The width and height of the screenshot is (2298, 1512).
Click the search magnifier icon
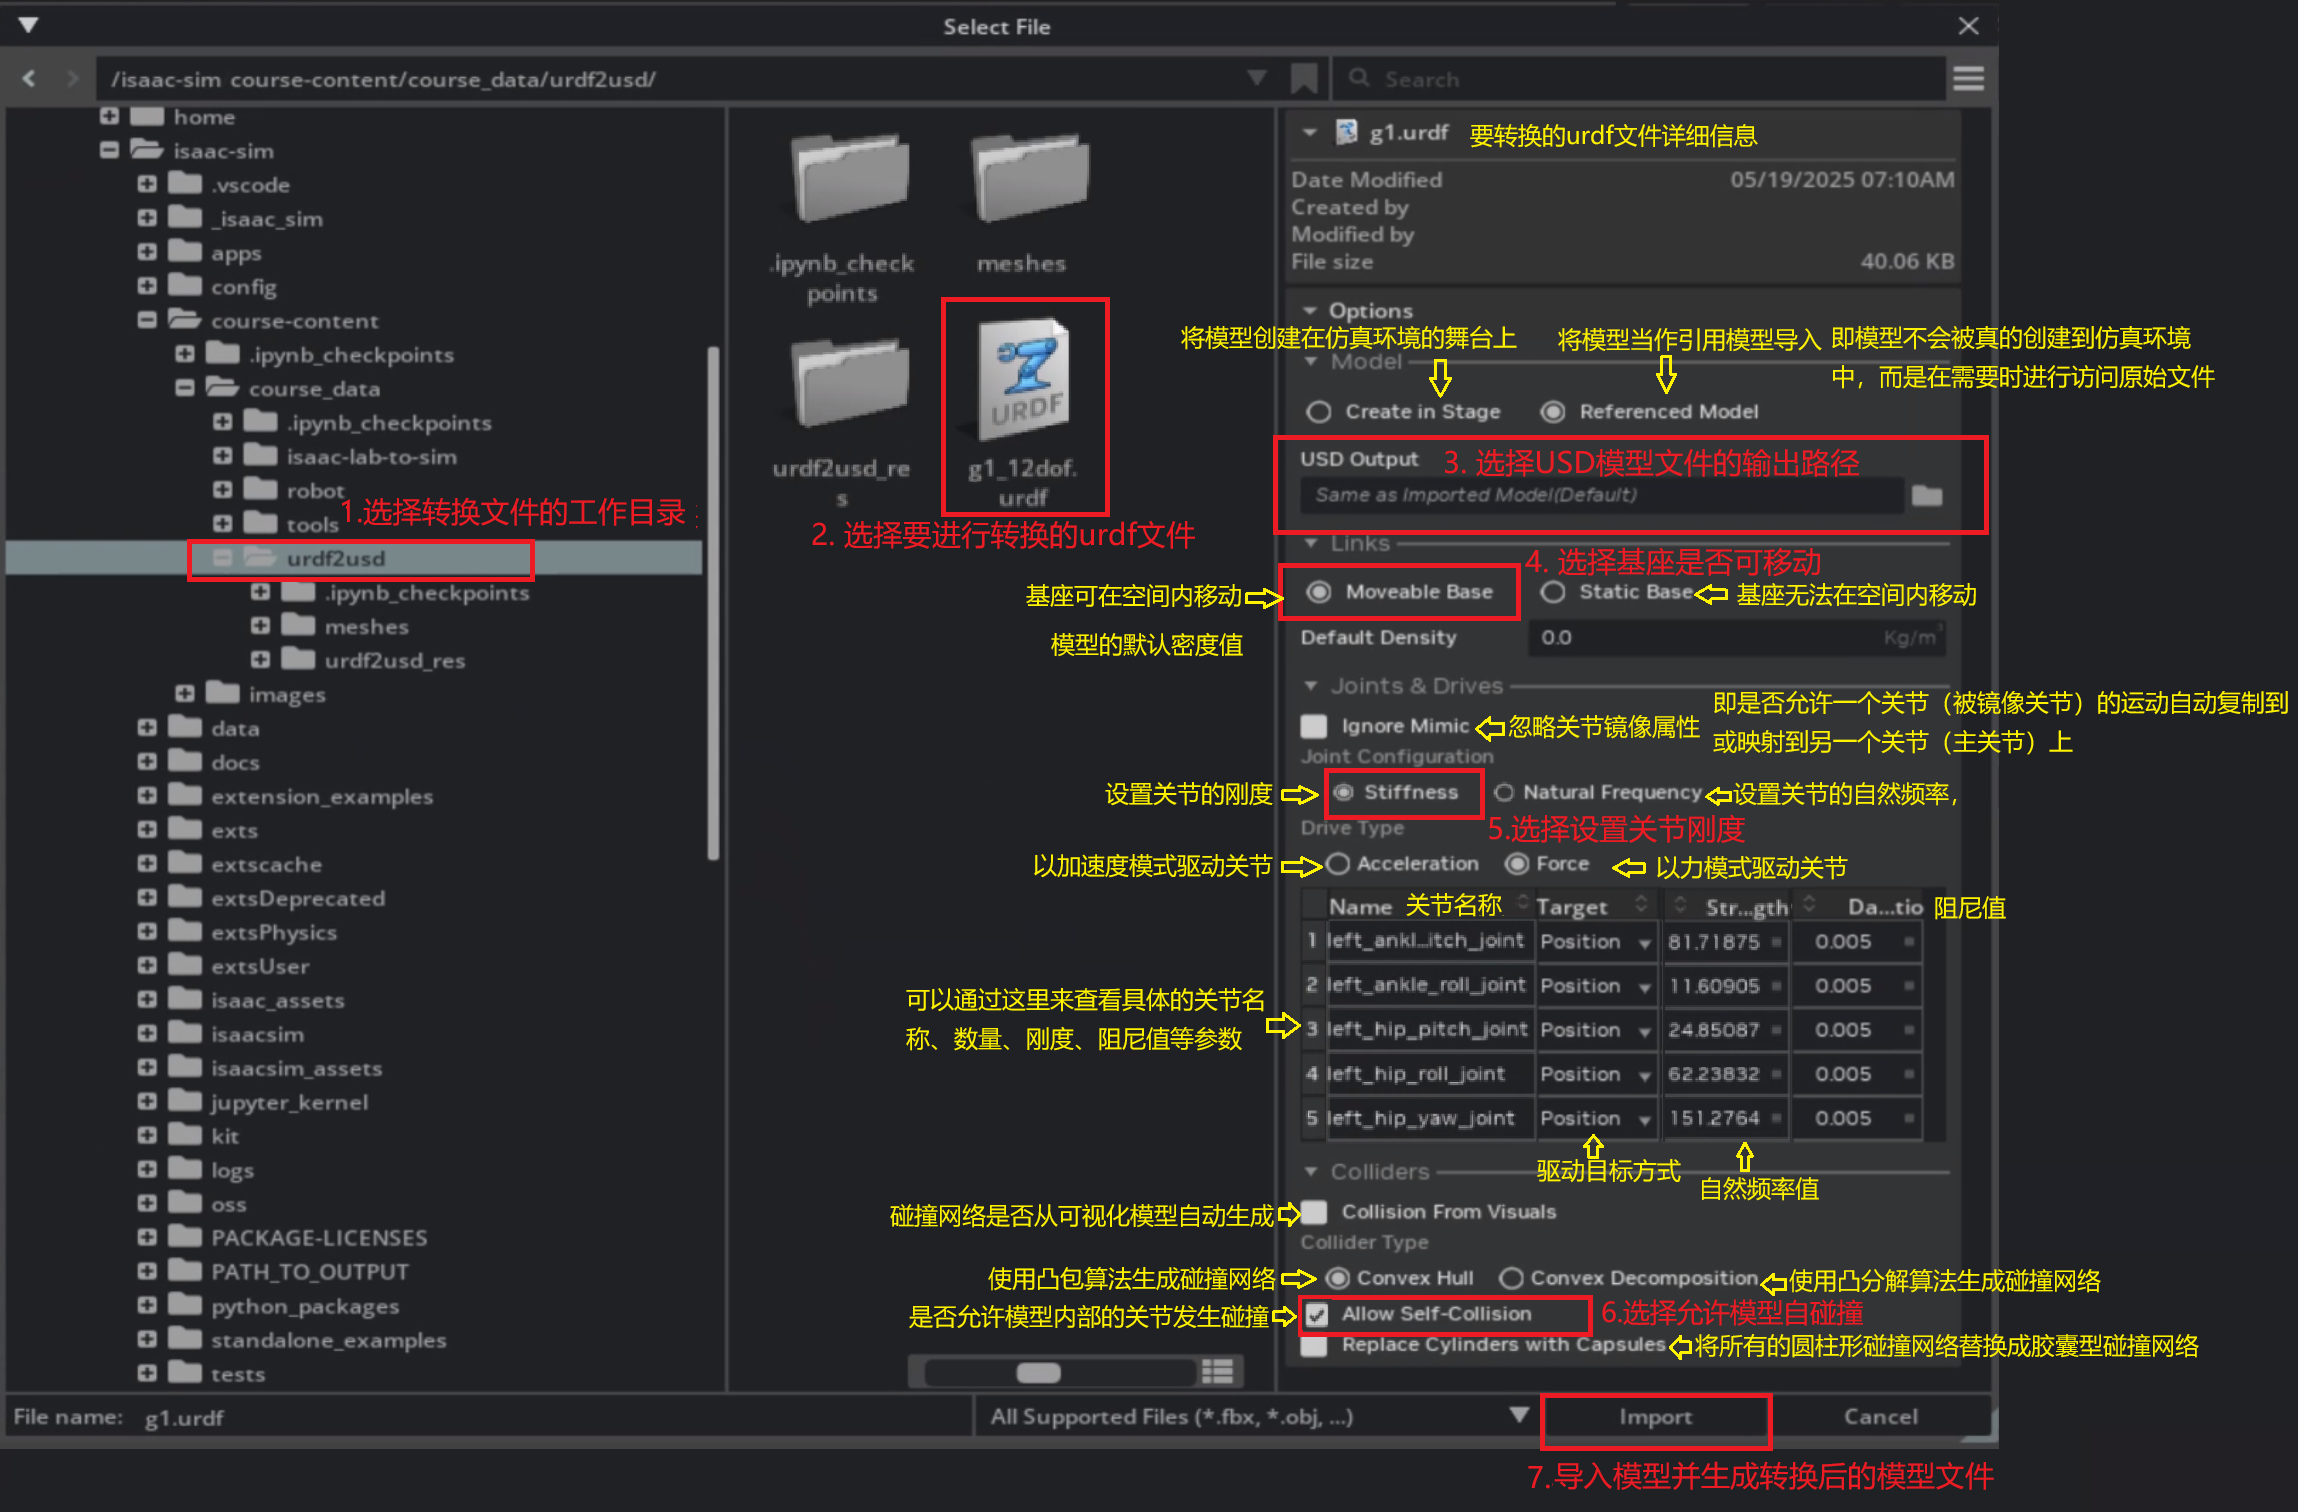(x=1358, y=78)
